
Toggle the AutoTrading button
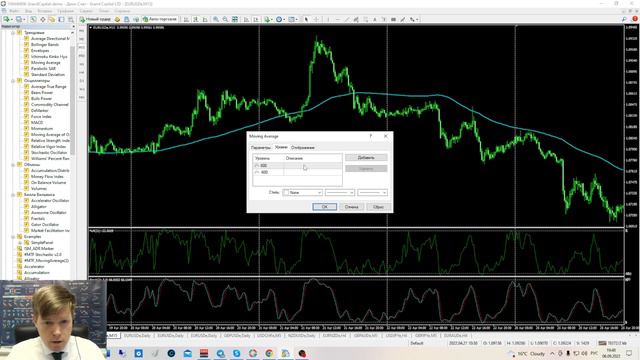click(160, 19)
